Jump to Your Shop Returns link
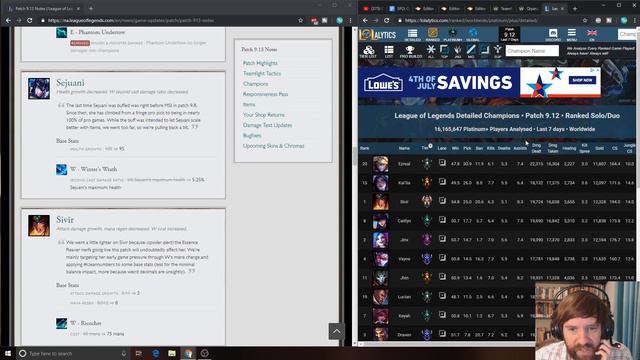This screenshot has width=640, height=360. pyautogui.click(x=264, y=115)
